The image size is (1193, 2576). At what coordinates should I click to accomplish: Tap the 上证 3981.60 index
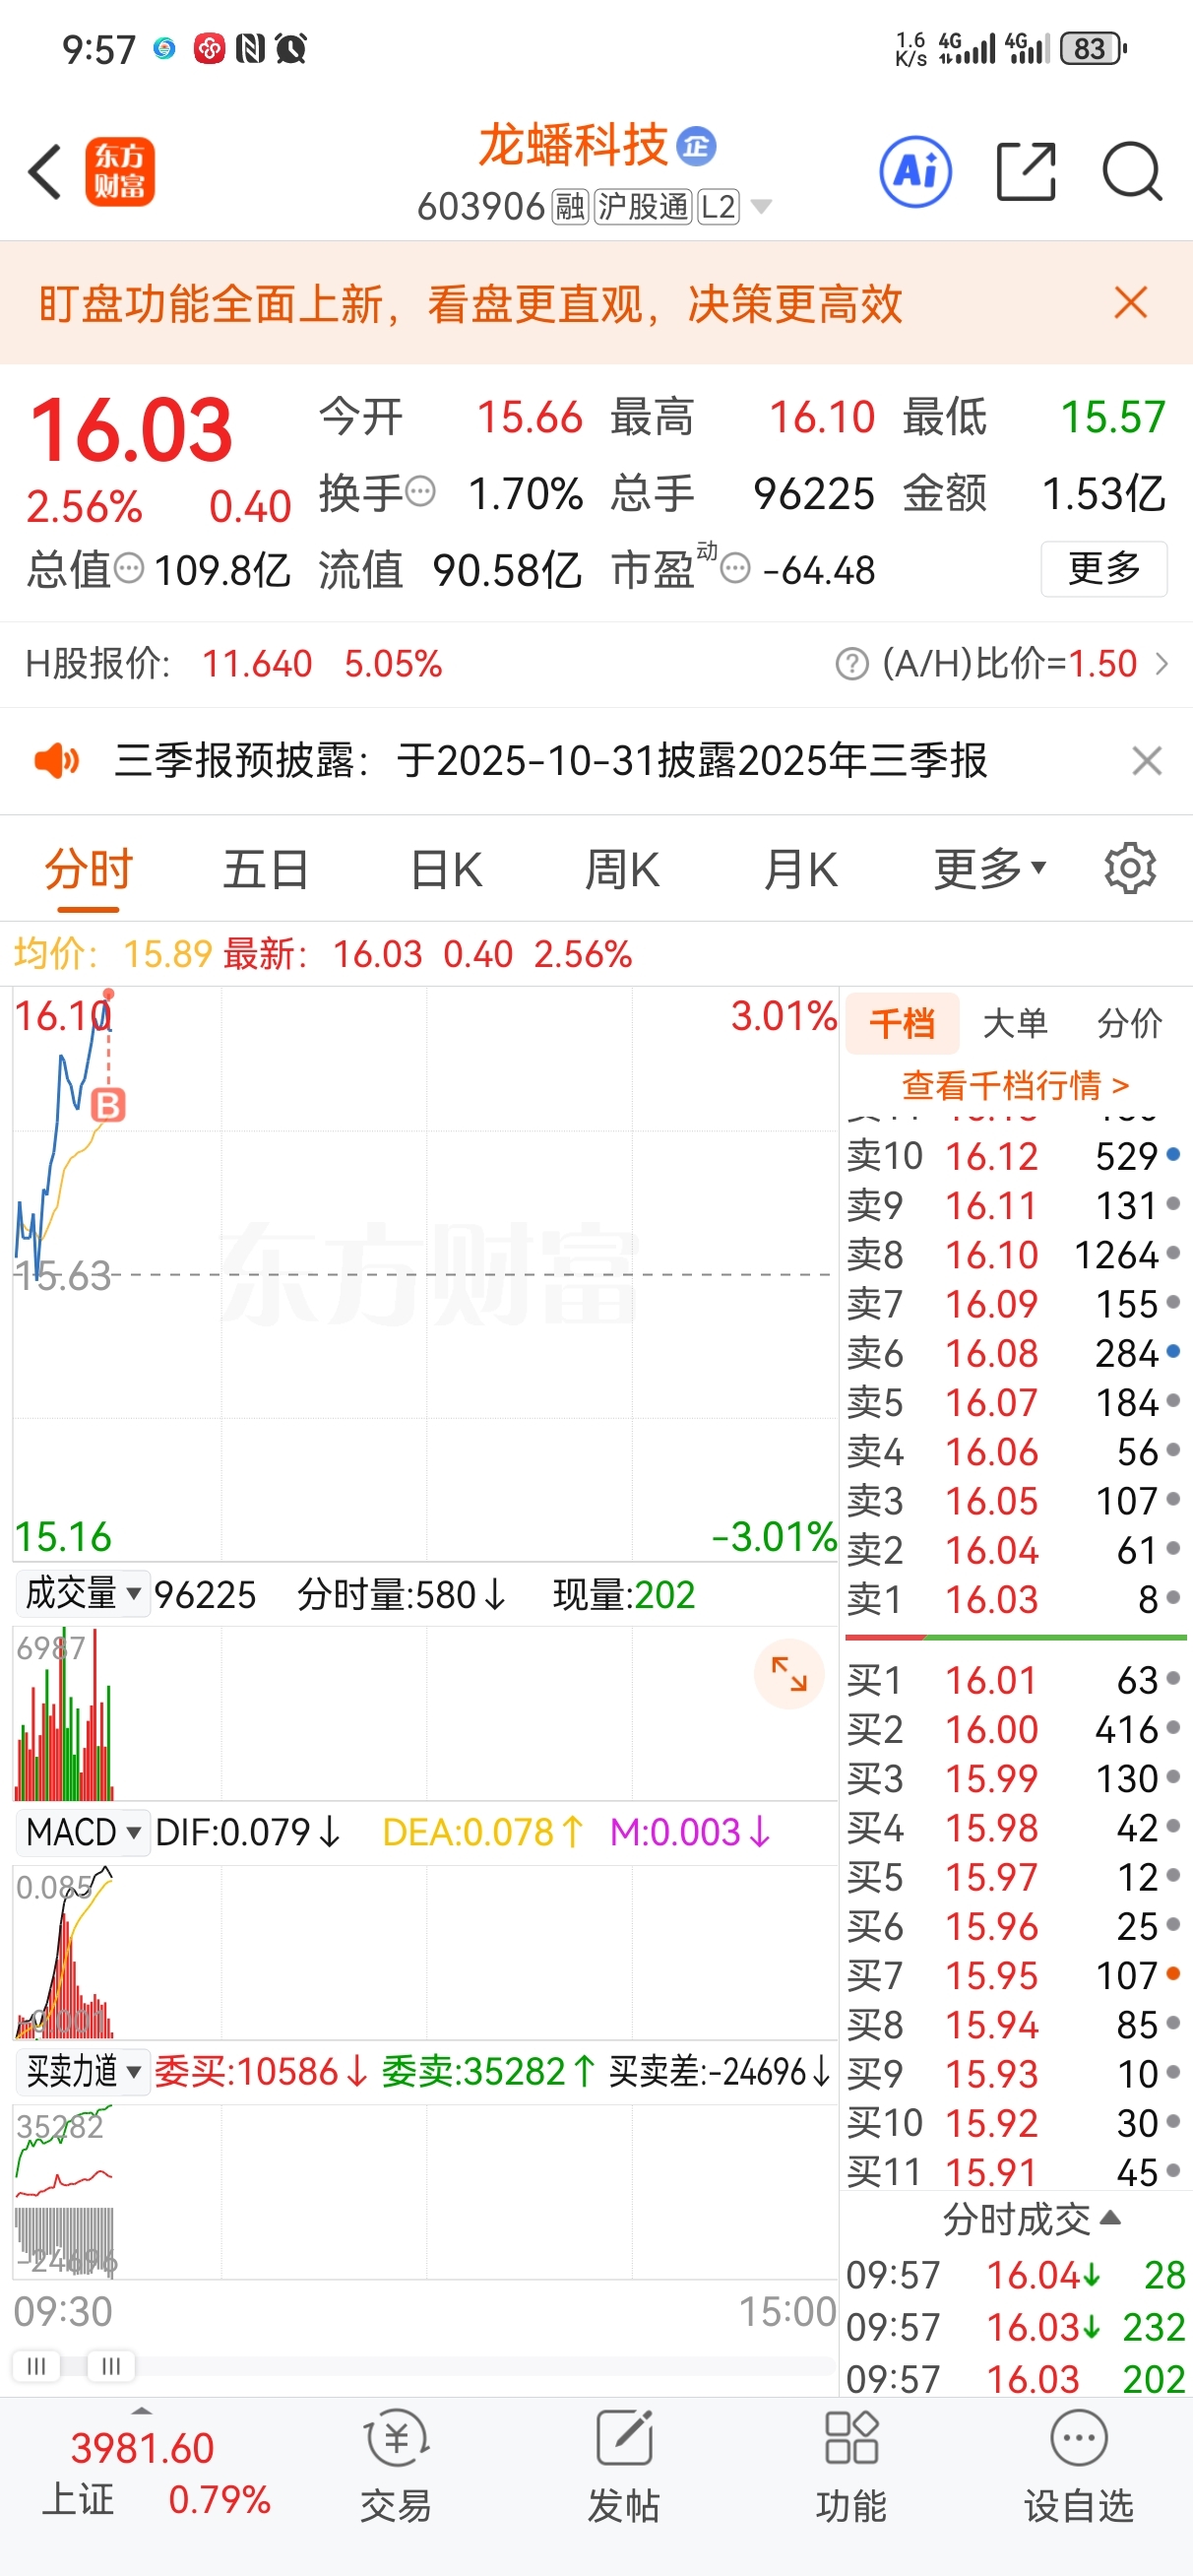coord(141,2473)
